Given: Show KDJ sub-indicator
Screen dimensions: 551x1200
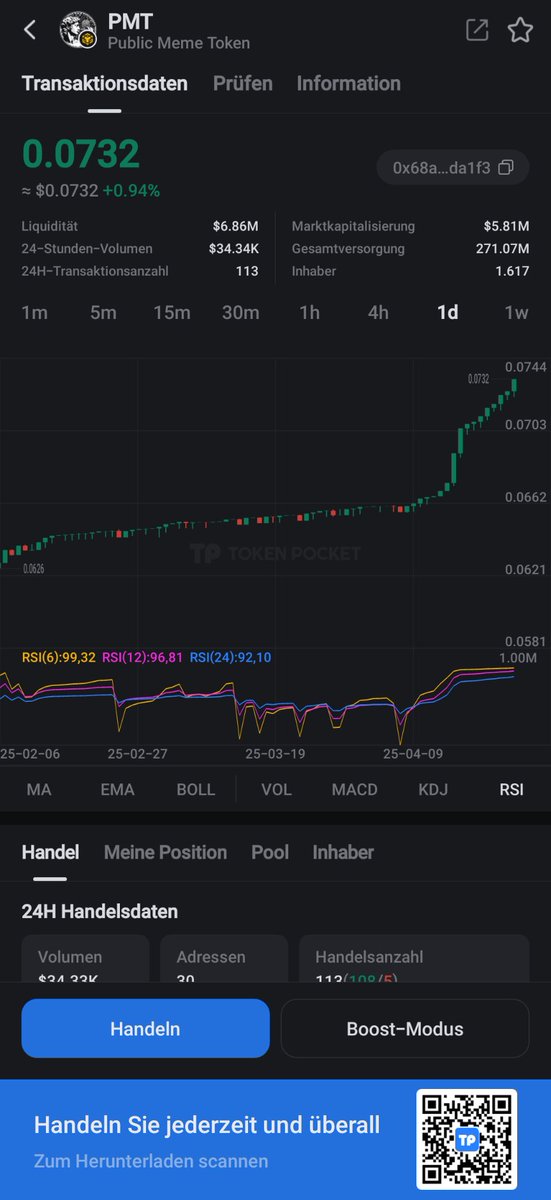Looking at the screenshot, I should point(433,789).
